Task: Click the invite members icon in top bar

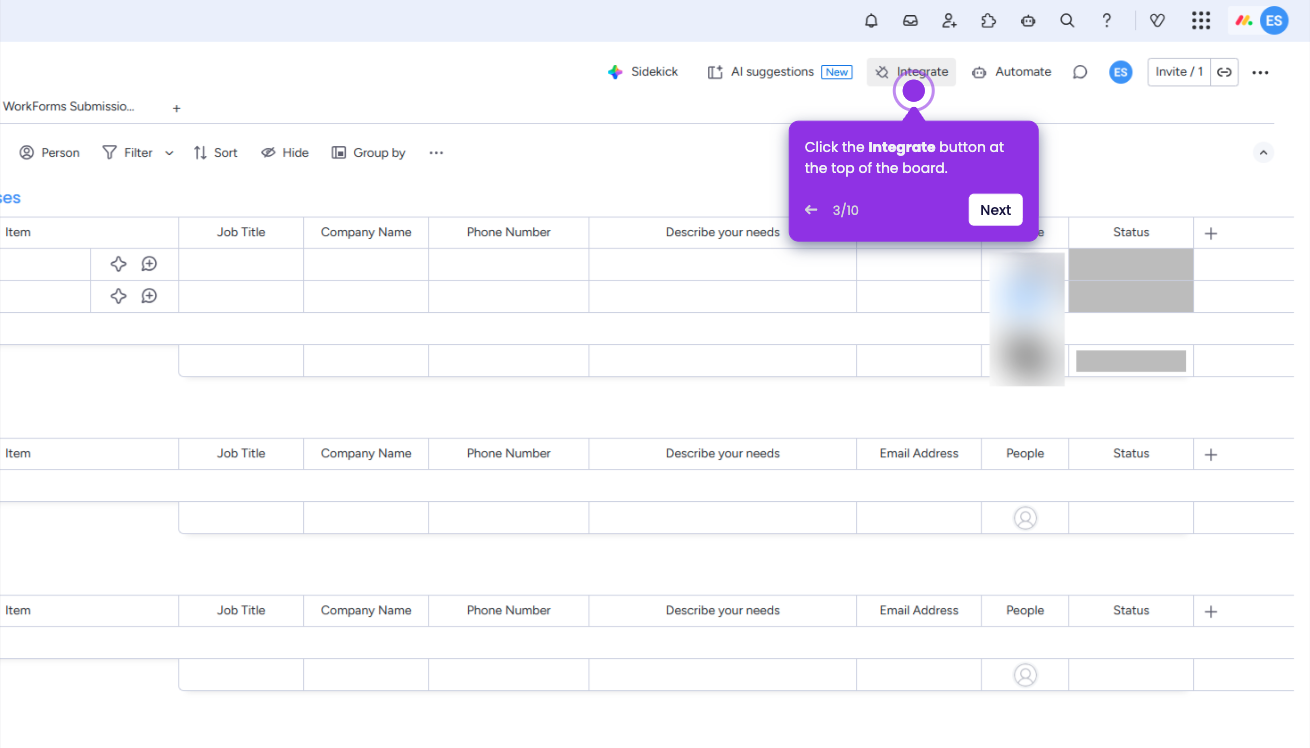Action: pyautogui.click(x=949, y=20)
